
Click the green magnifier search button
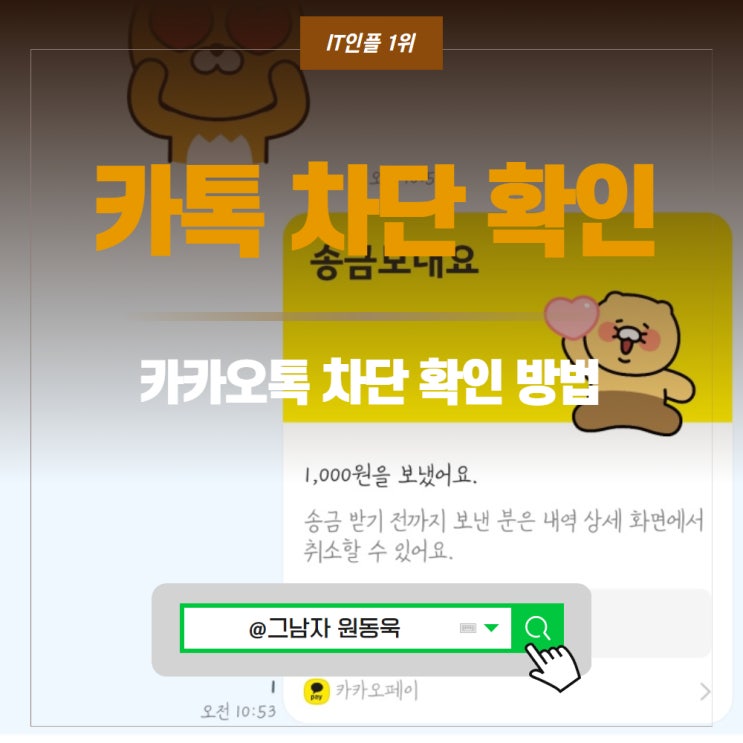tap(537, 628)
